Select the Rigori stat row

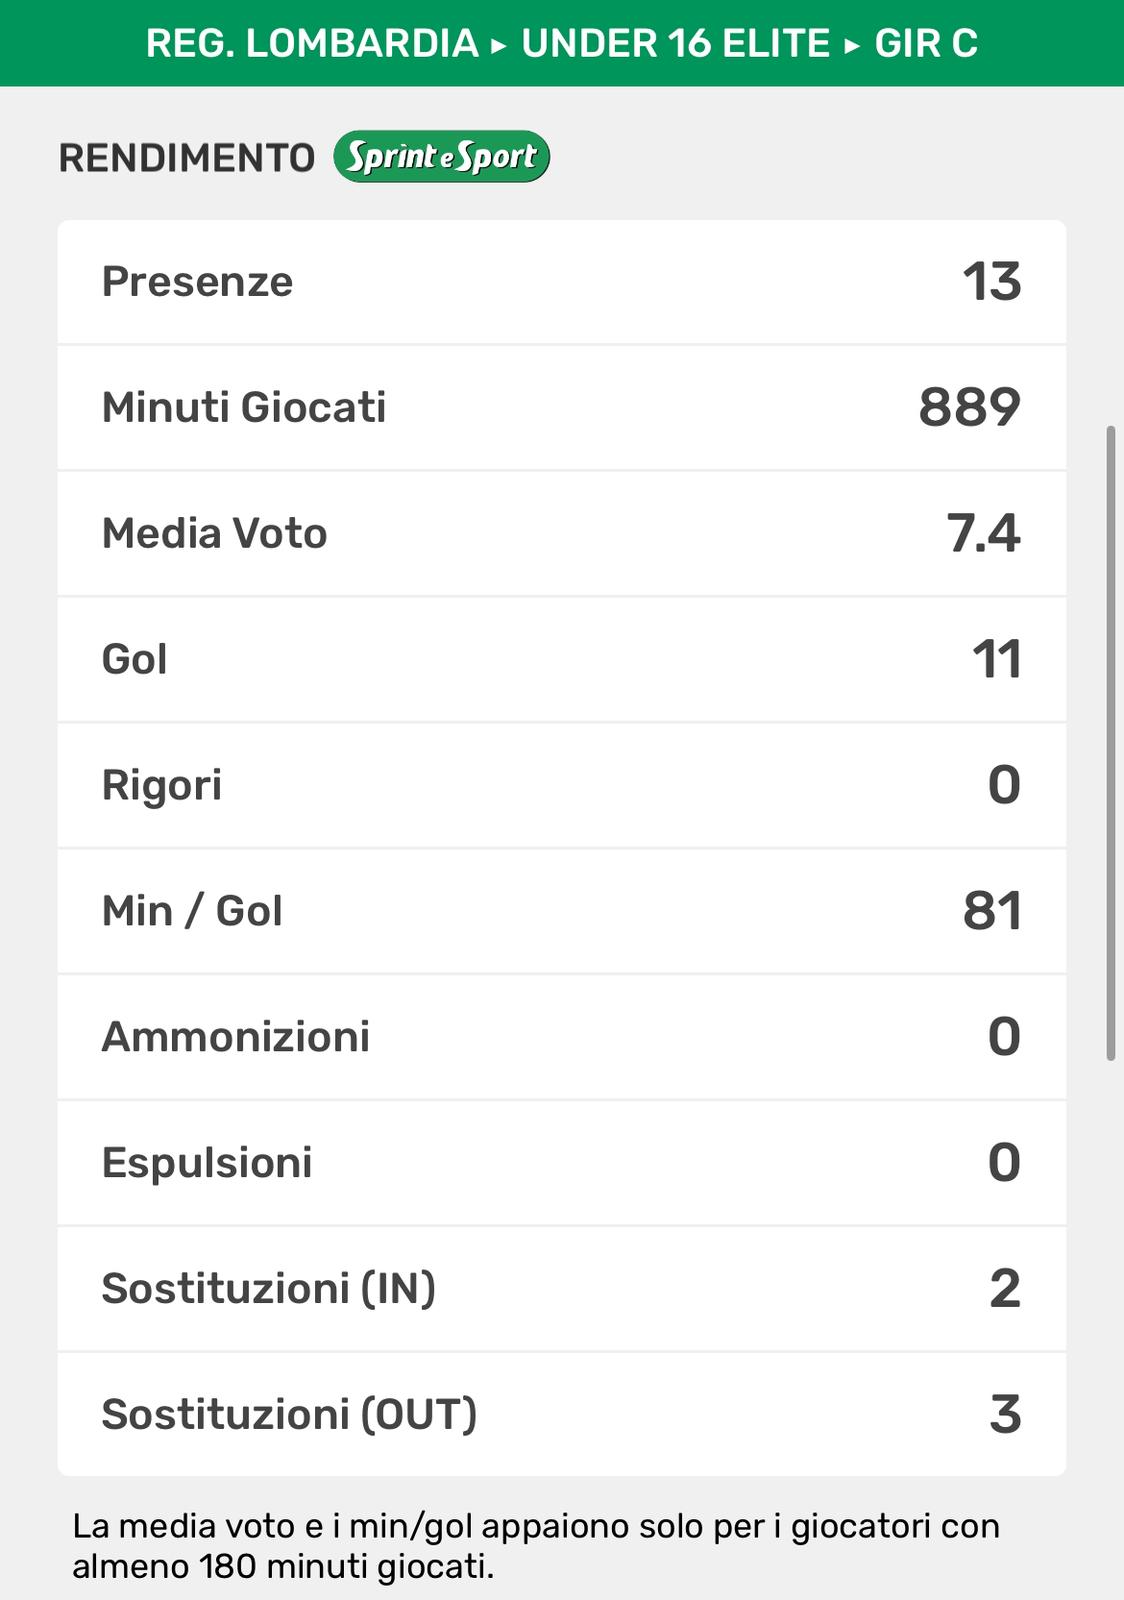561,786
